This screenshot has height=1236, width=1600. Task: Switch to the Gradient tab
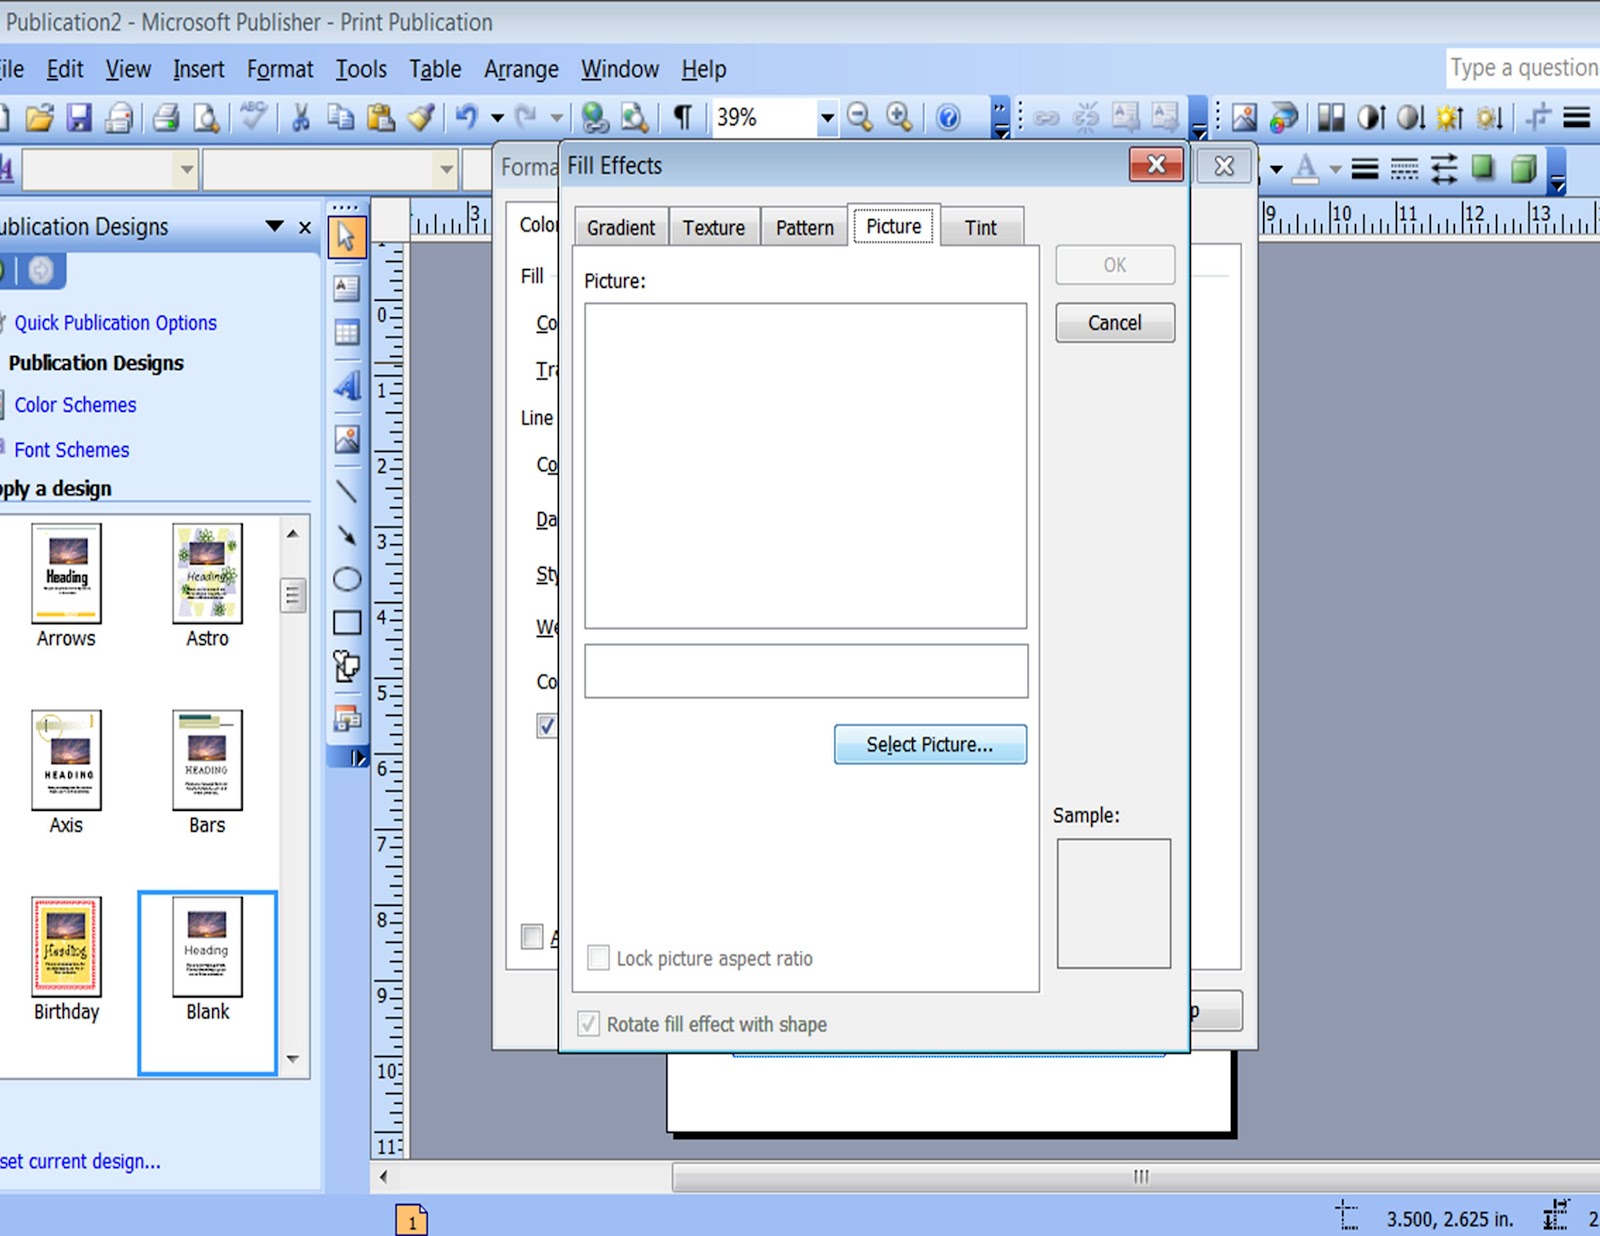(620, 226)
